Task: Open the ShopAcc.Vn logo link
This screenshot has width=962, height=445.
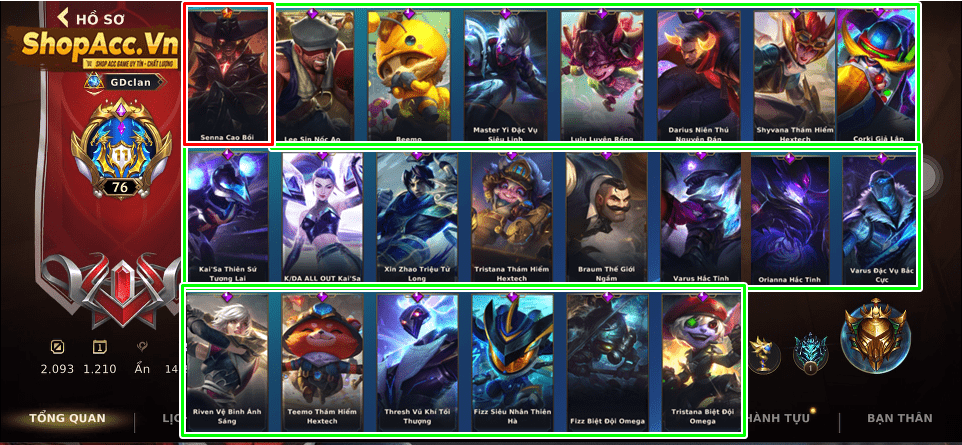Action: point(98,48)
